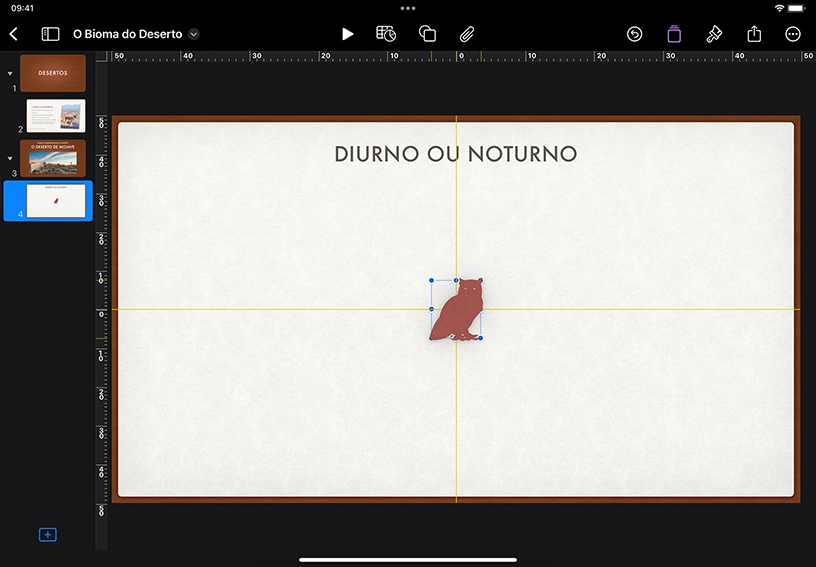The height and width of the screenshot is (567, 816).
Task: Open the More options ellipsis menu
Action: click(x=793, y=34)
